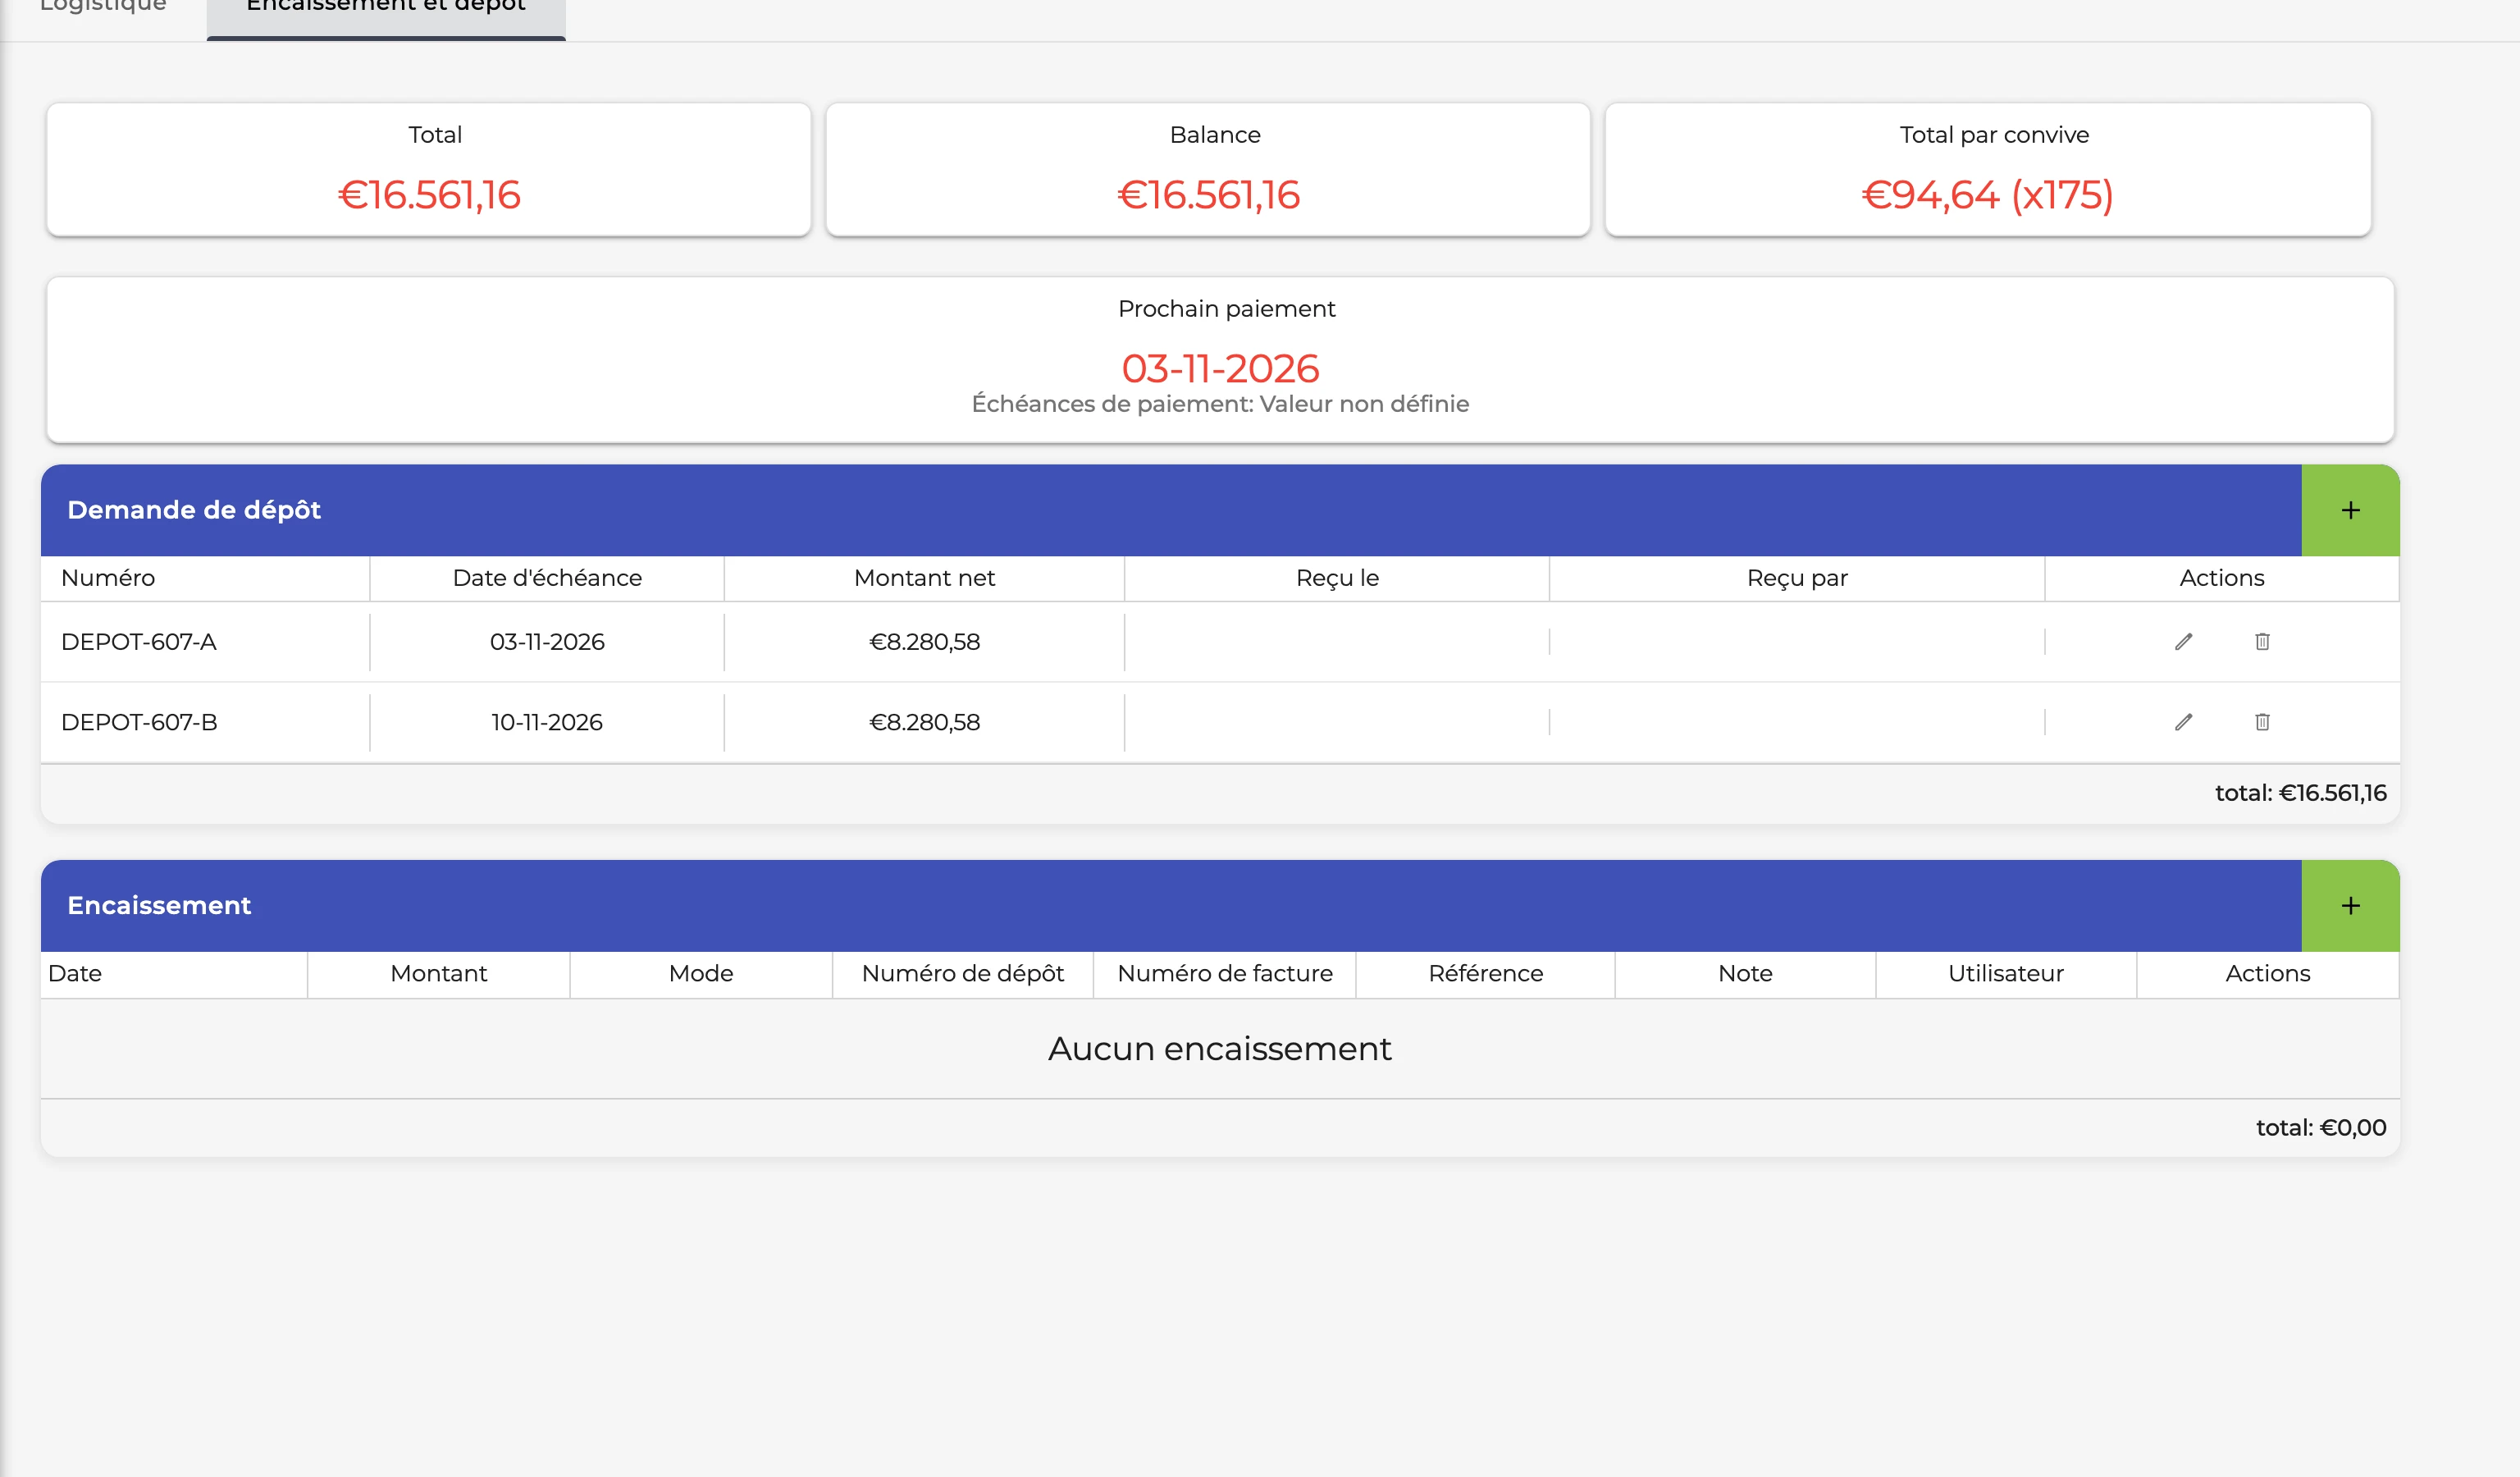Click the Numéro column header
This screenshot has height=1477, width=2520.
click(x=108, y=578)
